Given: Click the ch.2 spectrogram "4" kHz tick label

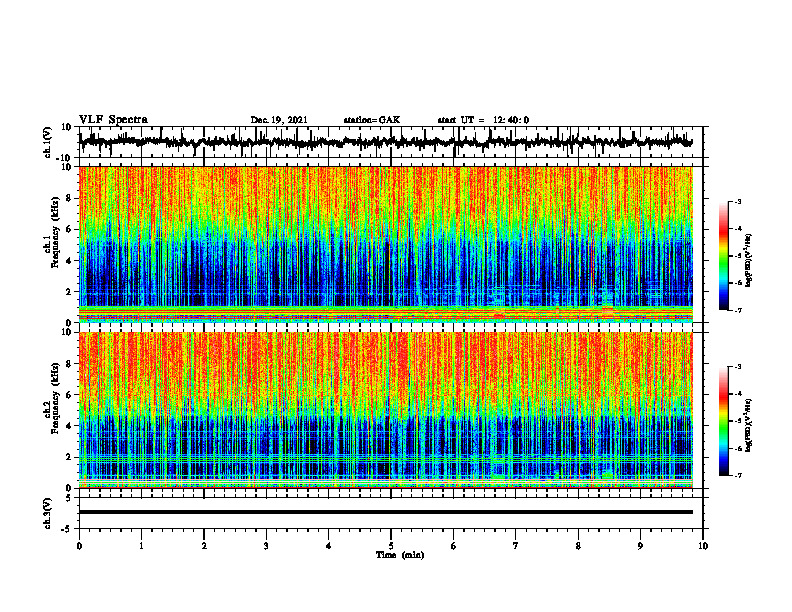Looking at the screenshot, I should click(69, 426).
